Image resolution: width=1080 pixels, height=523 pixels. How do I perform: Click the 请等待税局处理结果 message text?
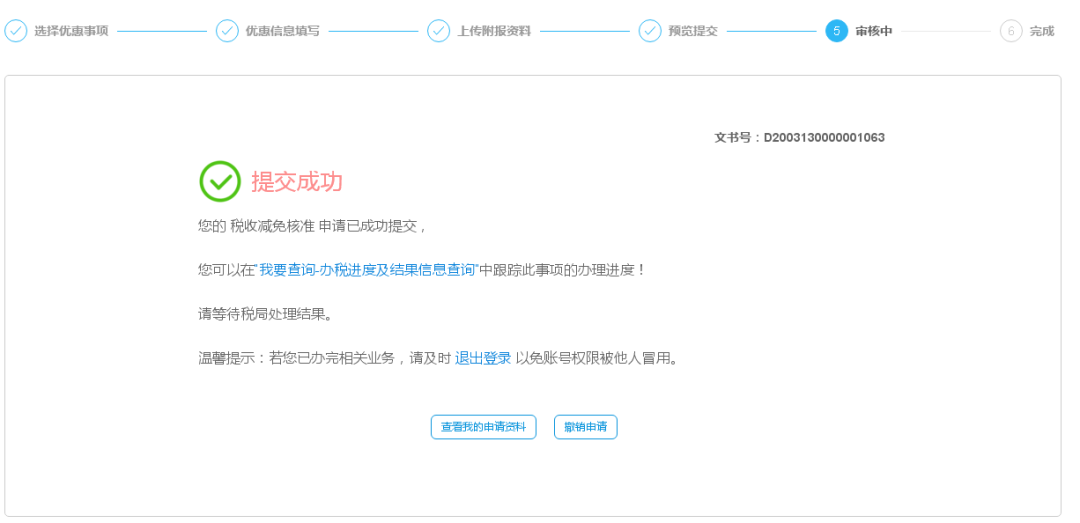(x=264, y=314)
